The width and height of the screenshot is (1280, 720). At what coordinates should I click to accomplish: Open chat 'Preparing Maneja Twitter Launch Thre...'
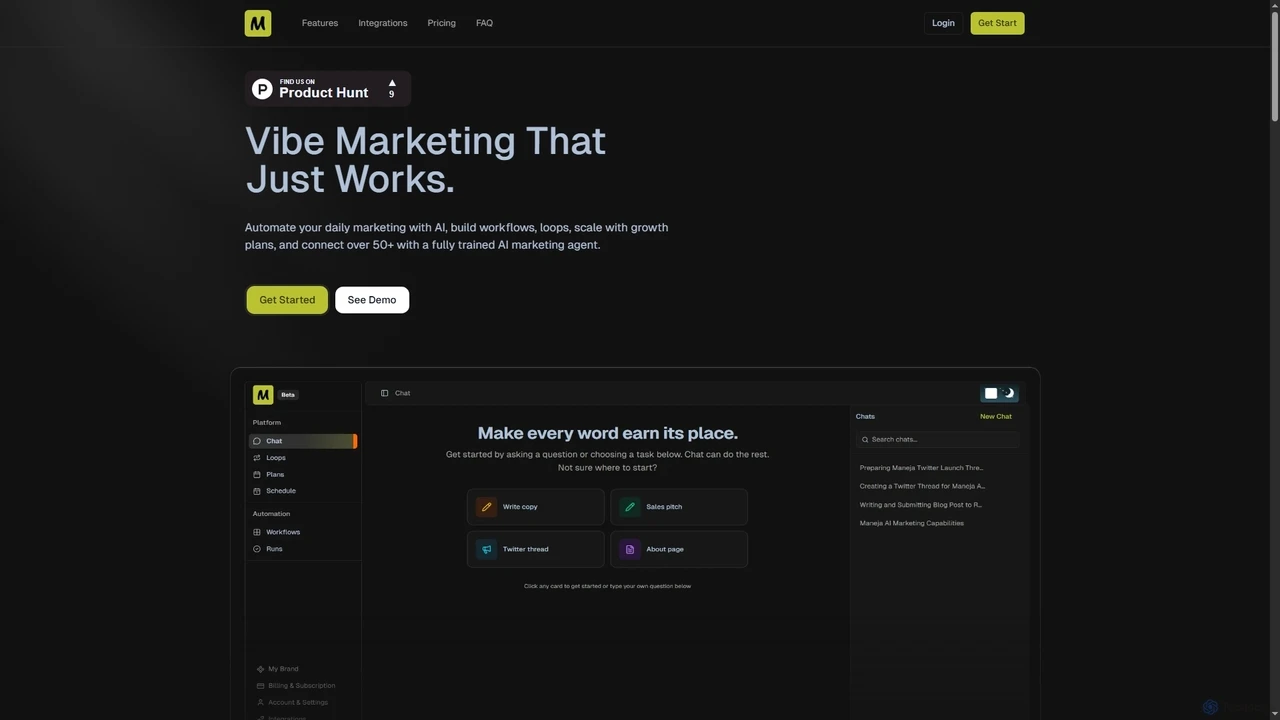click(x=921, y=468)
